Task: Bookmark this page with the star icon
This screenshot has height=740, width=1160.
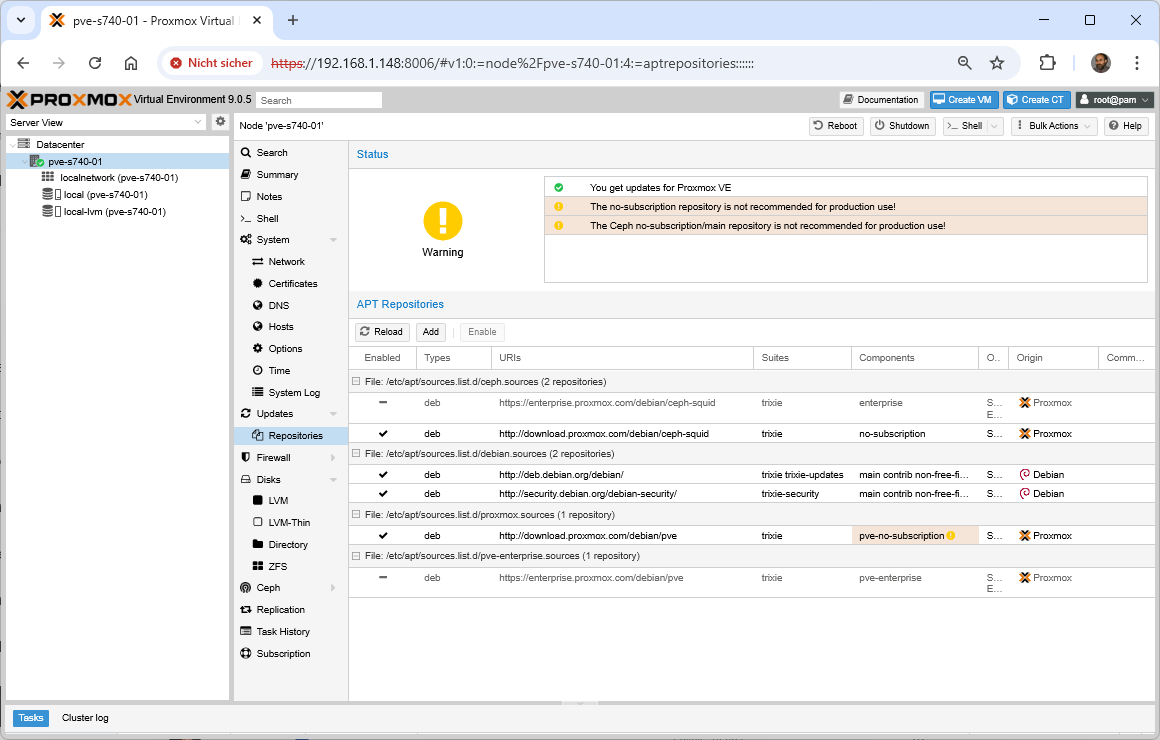Action: click(997, 63)
